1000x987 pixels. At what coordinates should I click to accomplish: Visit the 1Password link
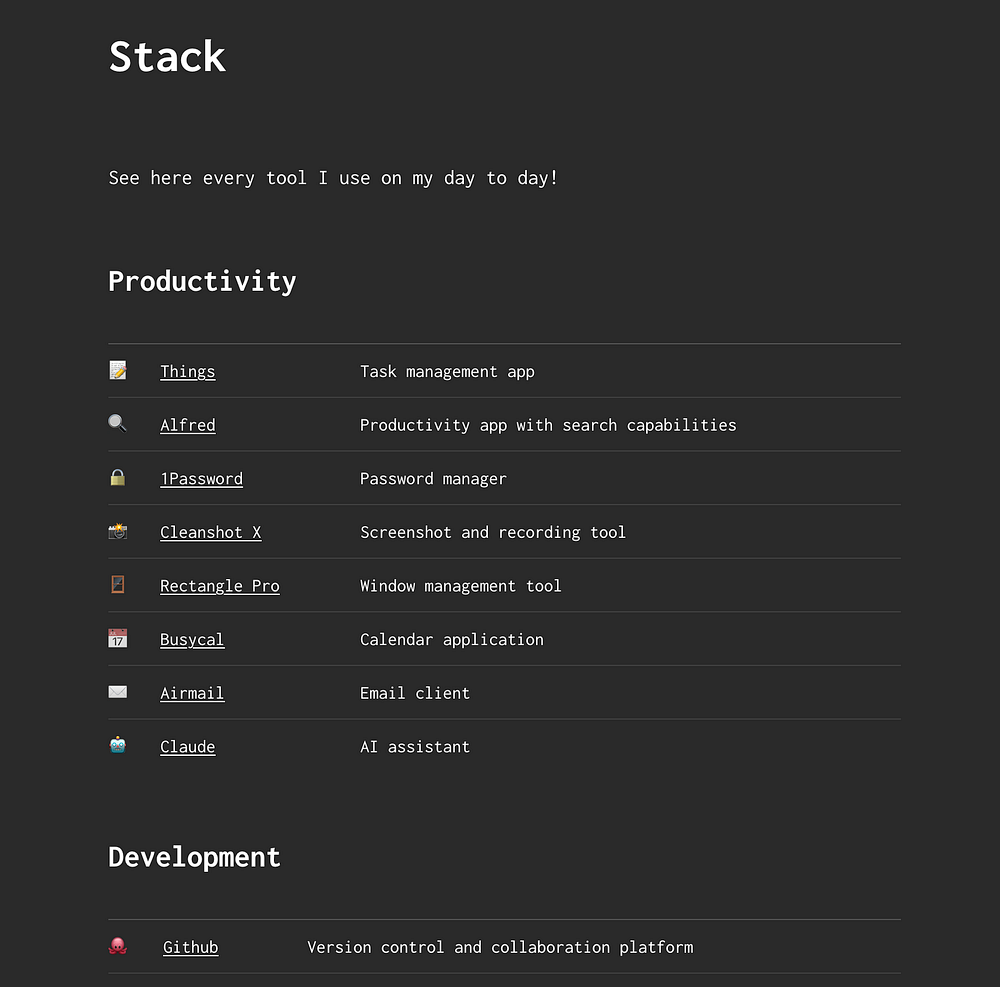click(201, 479)
